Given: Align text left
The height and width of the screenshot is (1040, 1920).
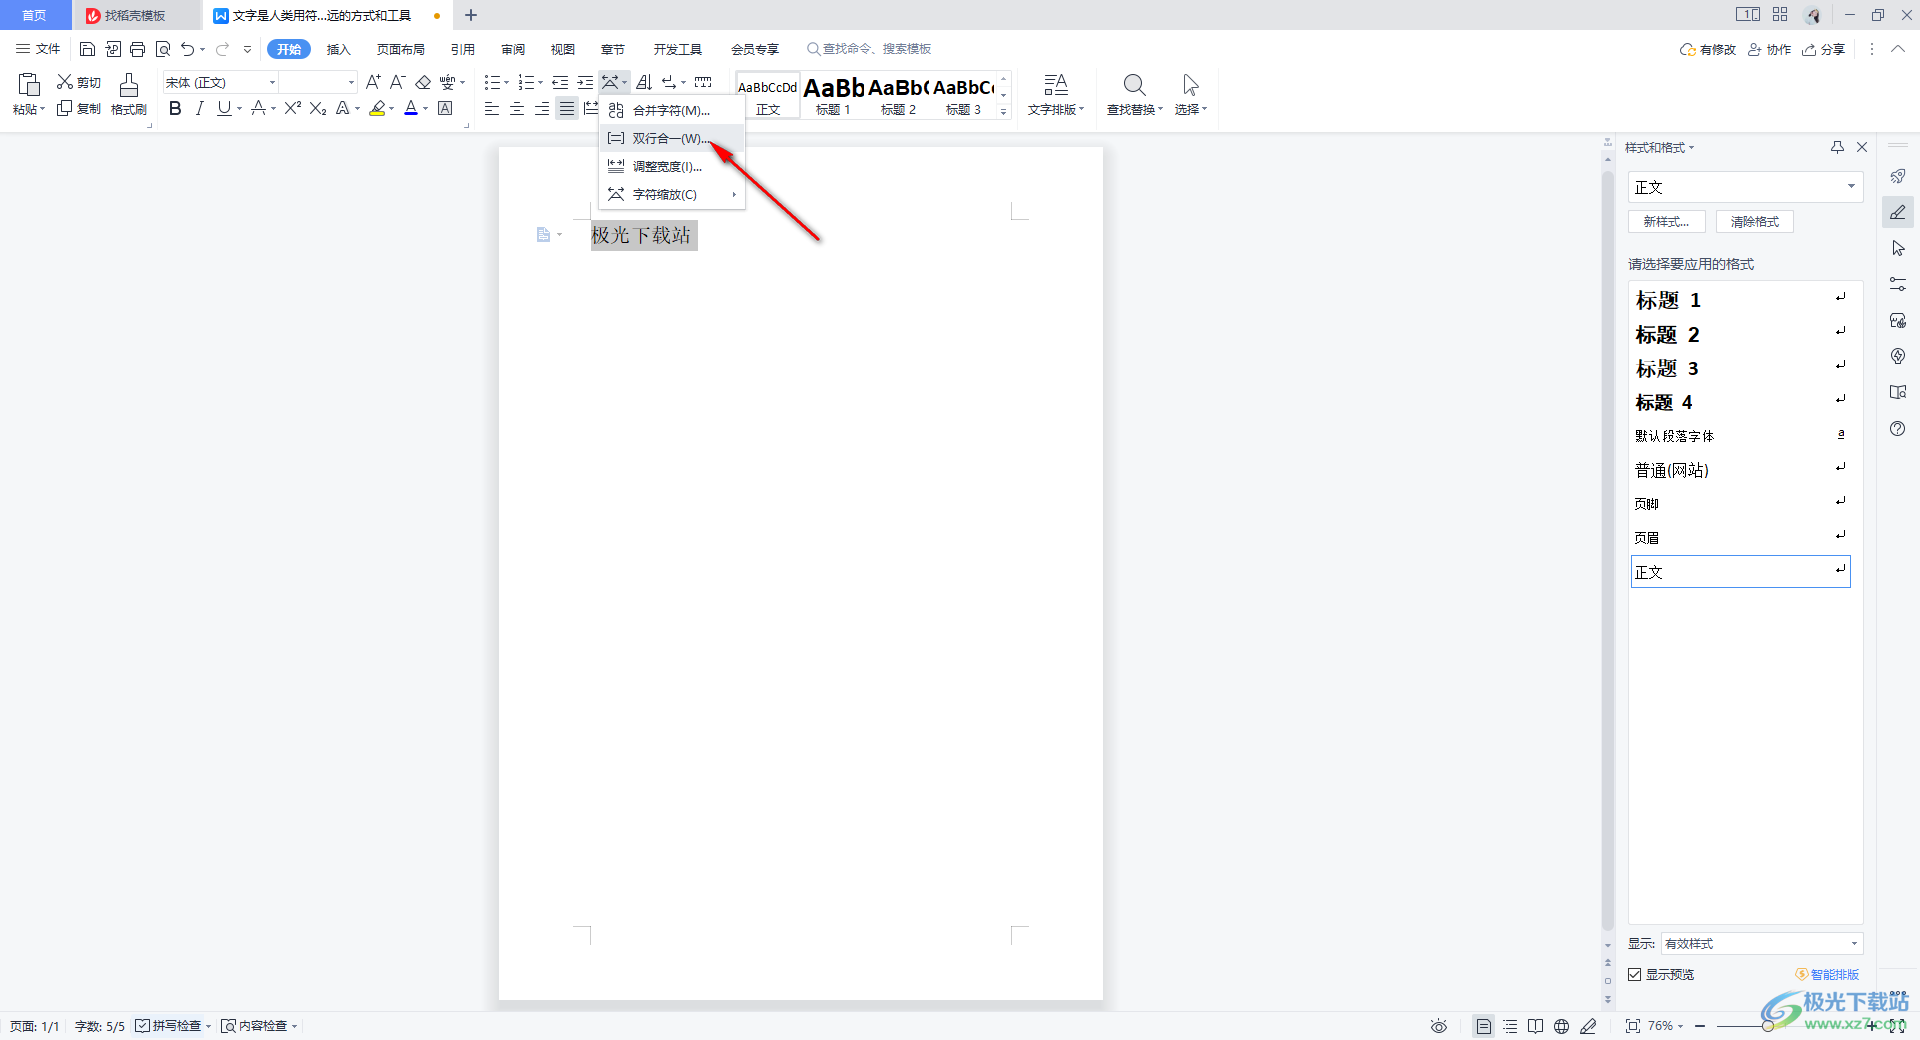Looking at the screenshot, I should (491, 108).
